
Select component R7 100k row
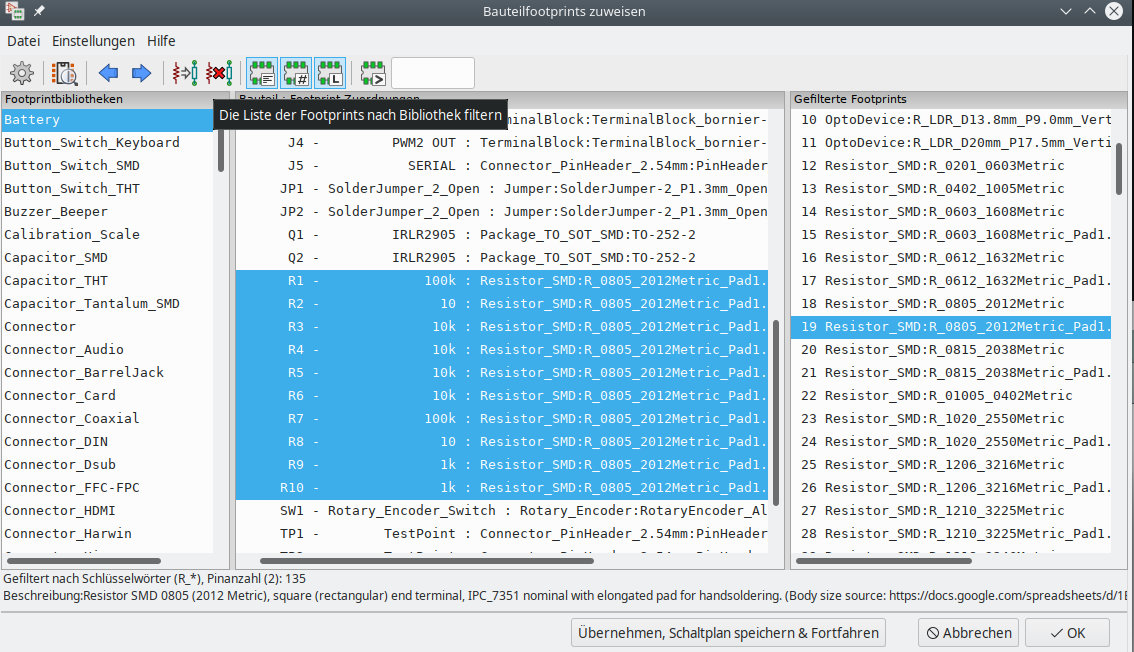pos(502,419)
